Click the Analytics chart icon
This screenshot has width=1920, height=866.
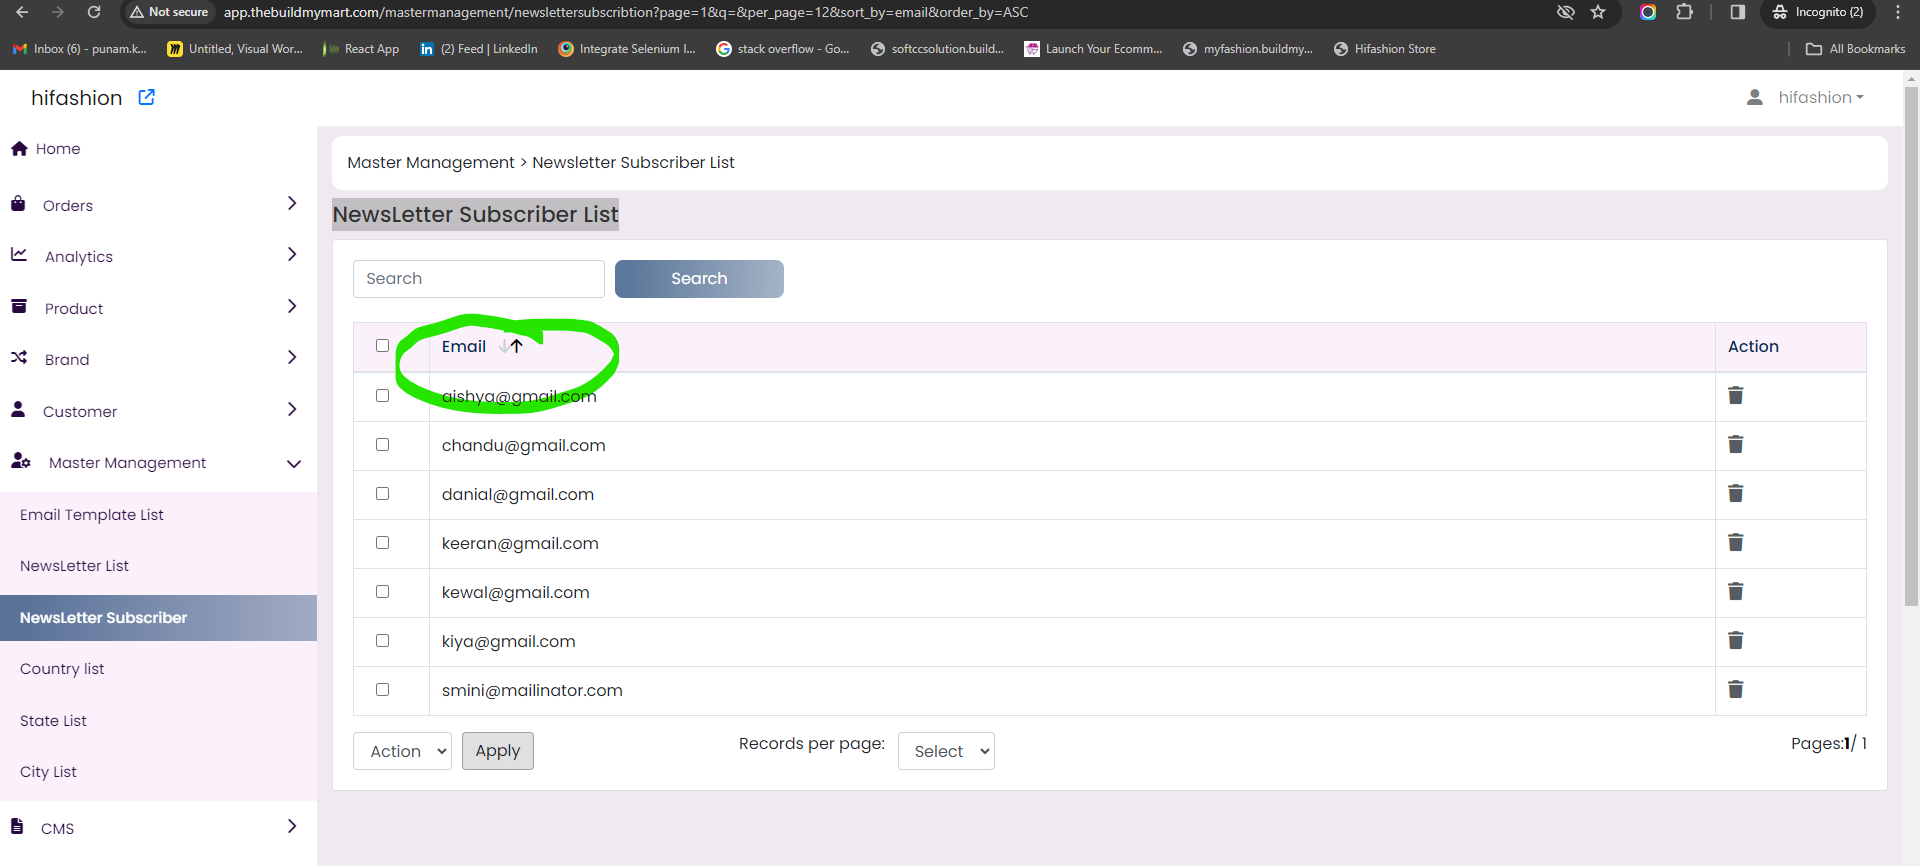[19, 255]
